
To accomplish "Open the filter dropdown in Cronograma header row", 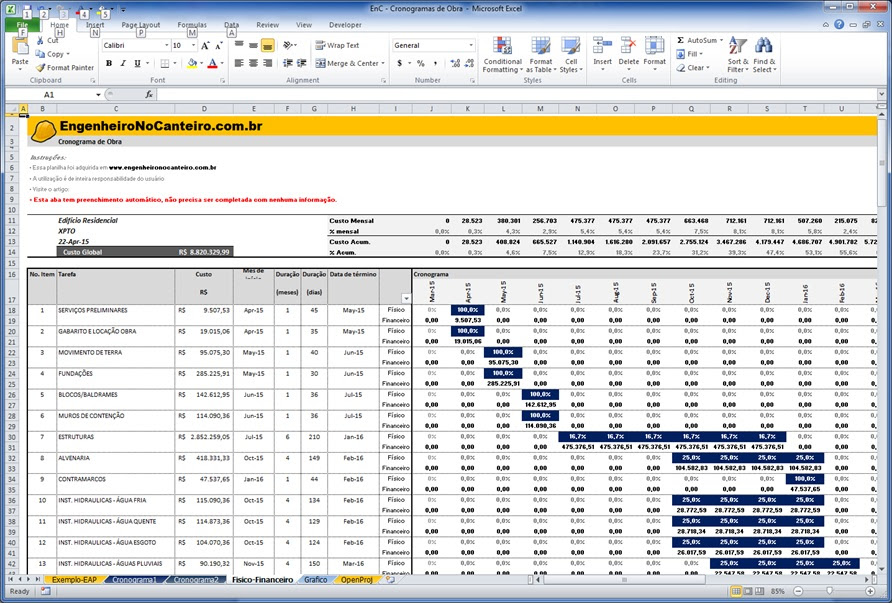I will [x=405, y=298].
